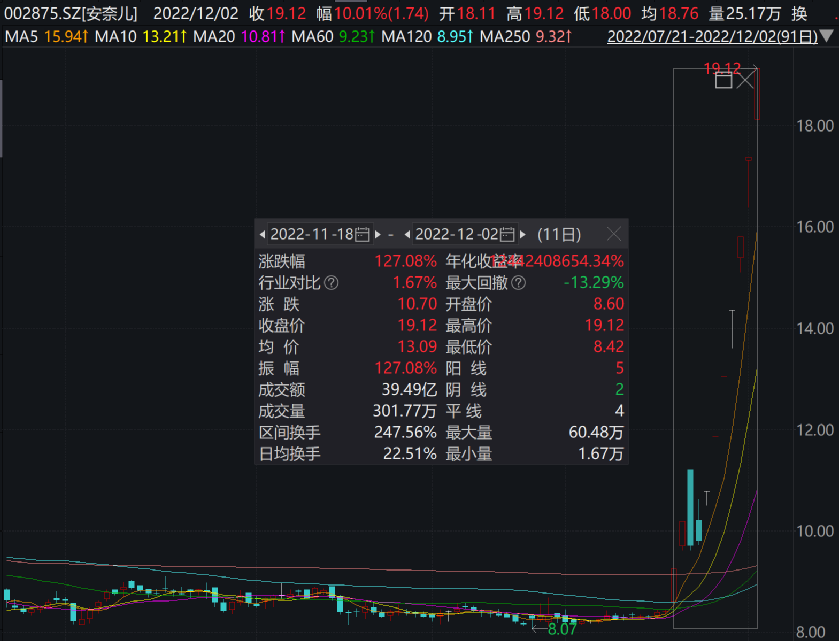Viewport: 839px width, 641px height.
Task: Click the 日均换手 22.51% value
Action: (410, 454)
